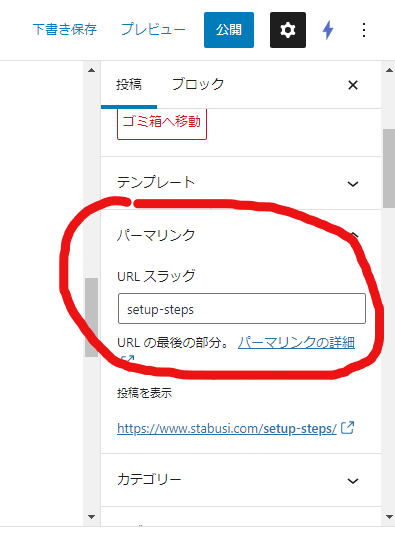
Task: Click external-link icon beside post URL
Action: tap(348, 428)
